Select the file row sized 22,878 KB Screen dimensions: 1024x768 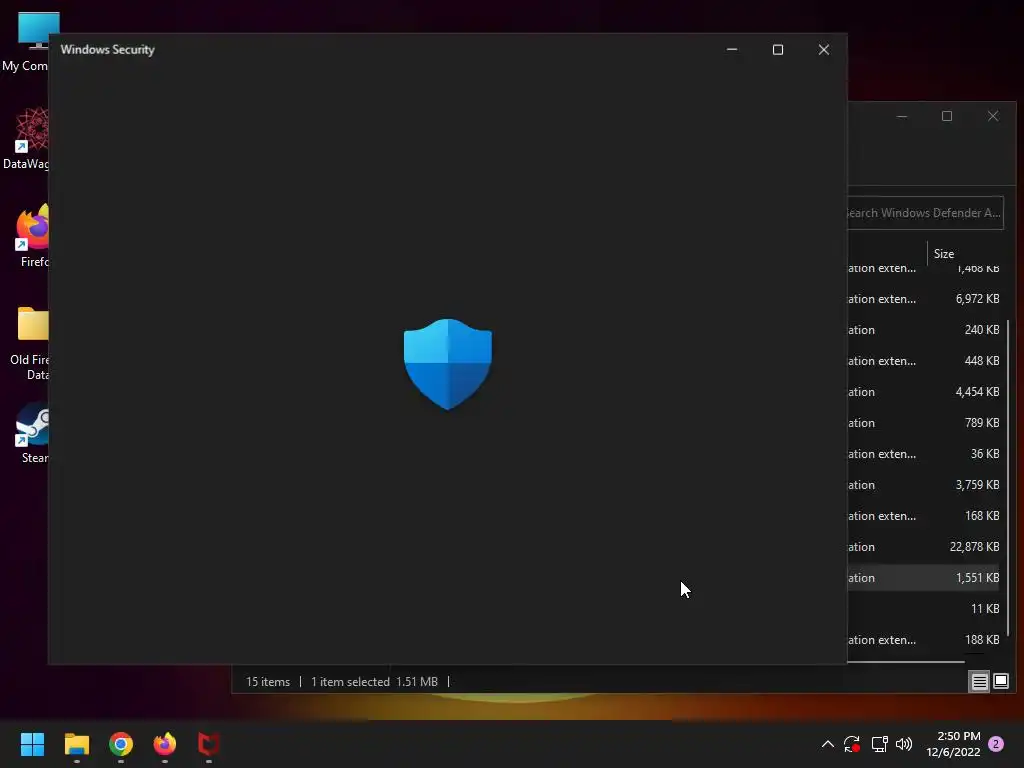tap(923, 547)
